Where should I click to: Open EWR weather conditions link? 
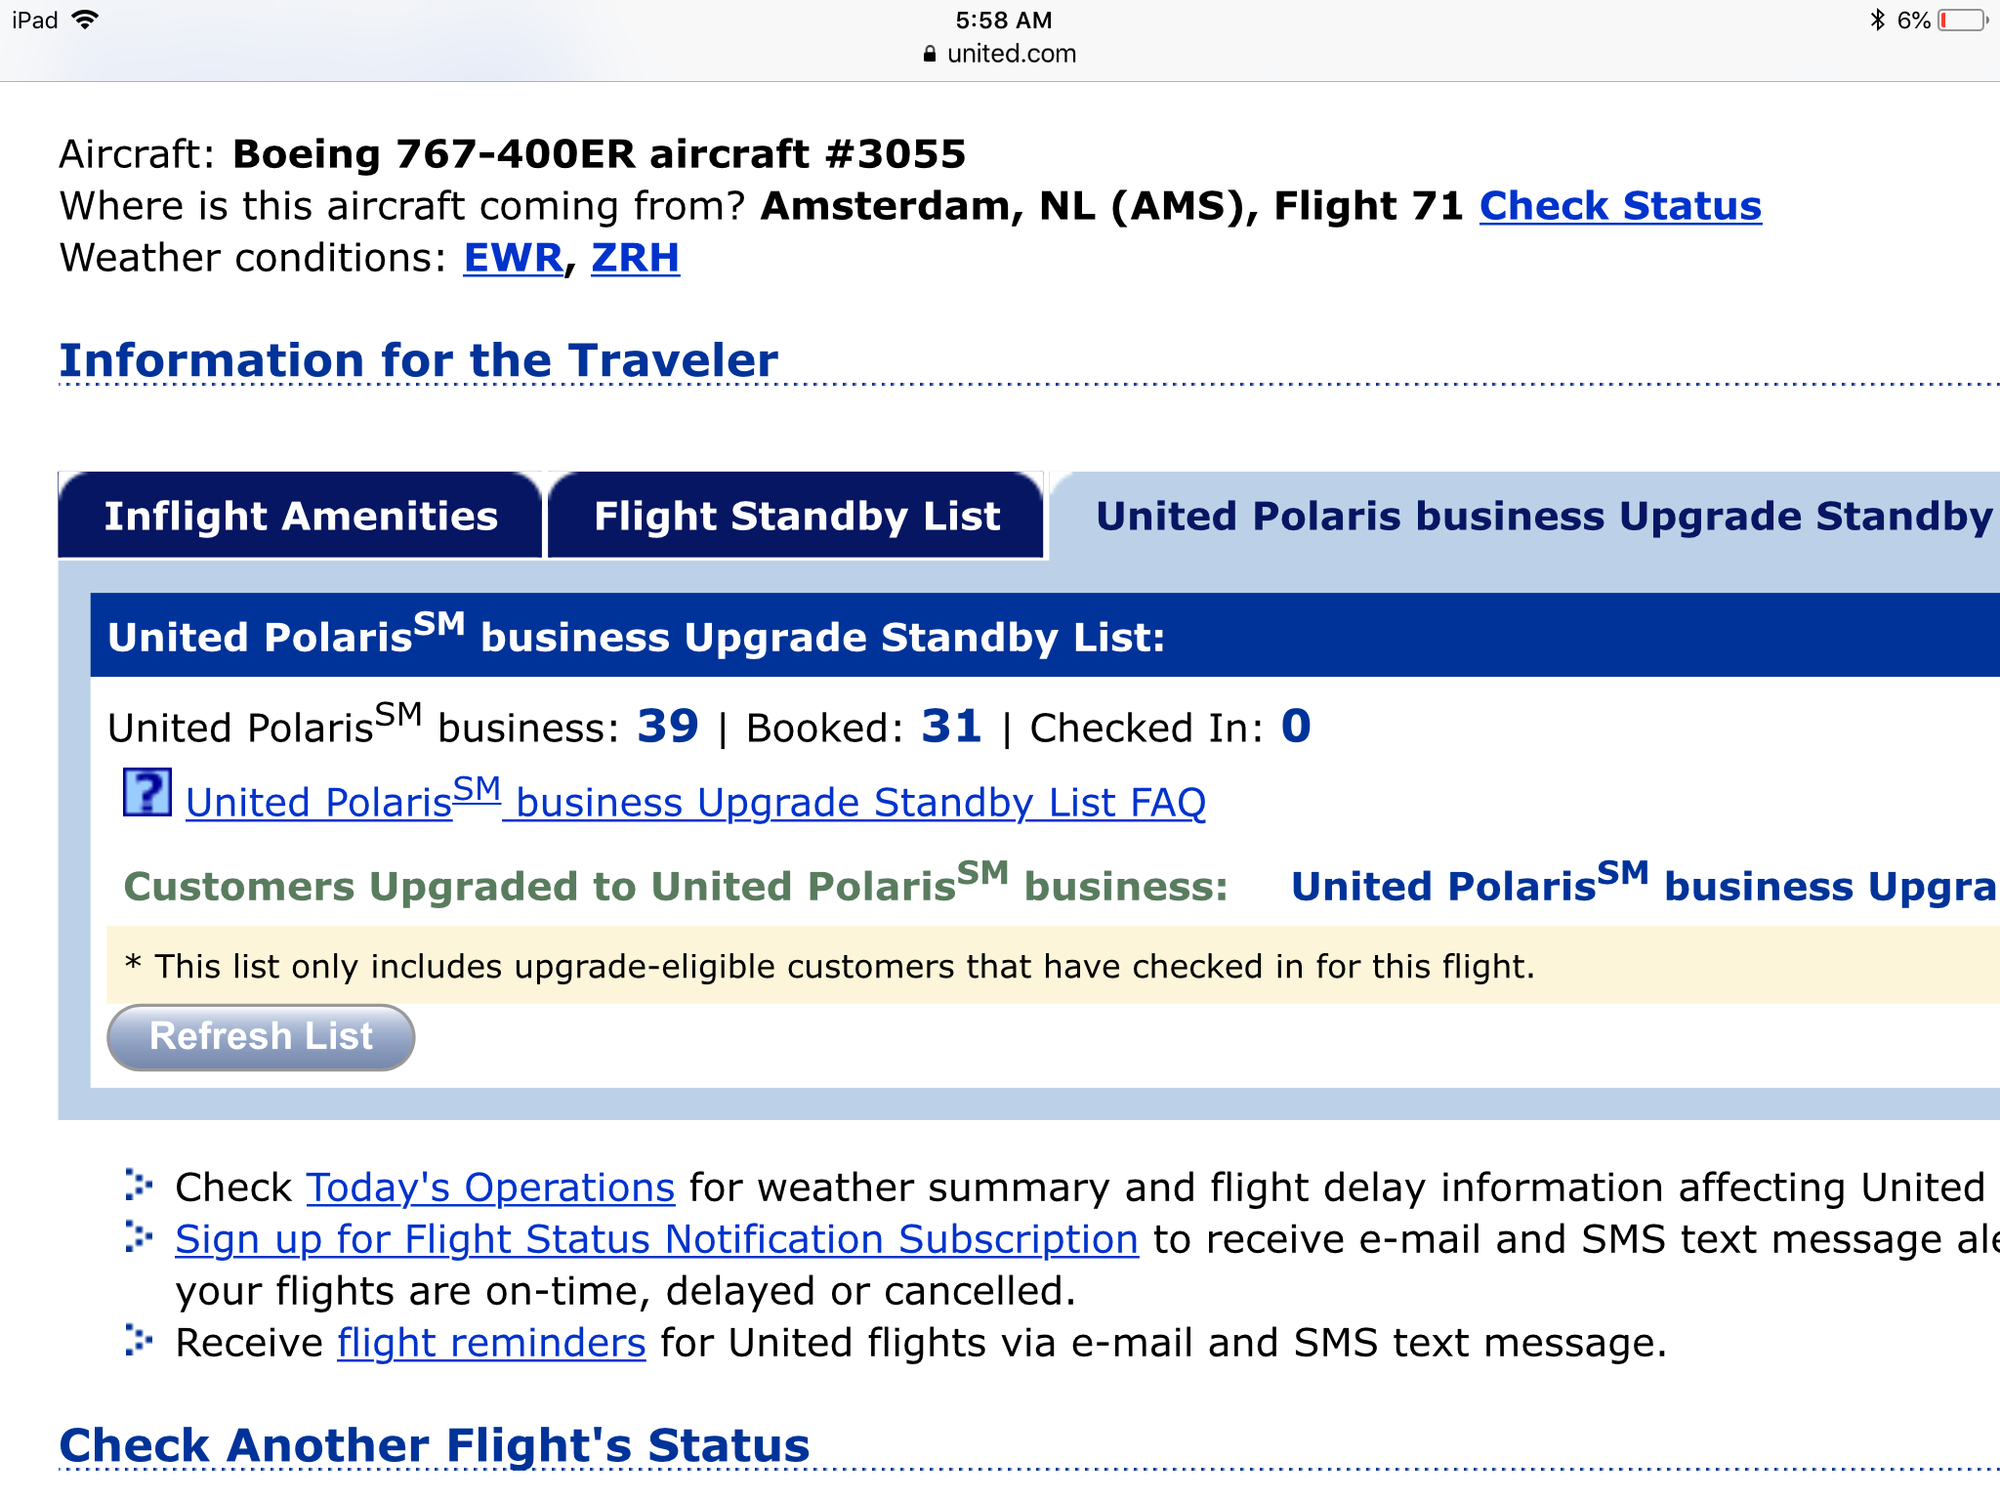[x=513, y=258]
